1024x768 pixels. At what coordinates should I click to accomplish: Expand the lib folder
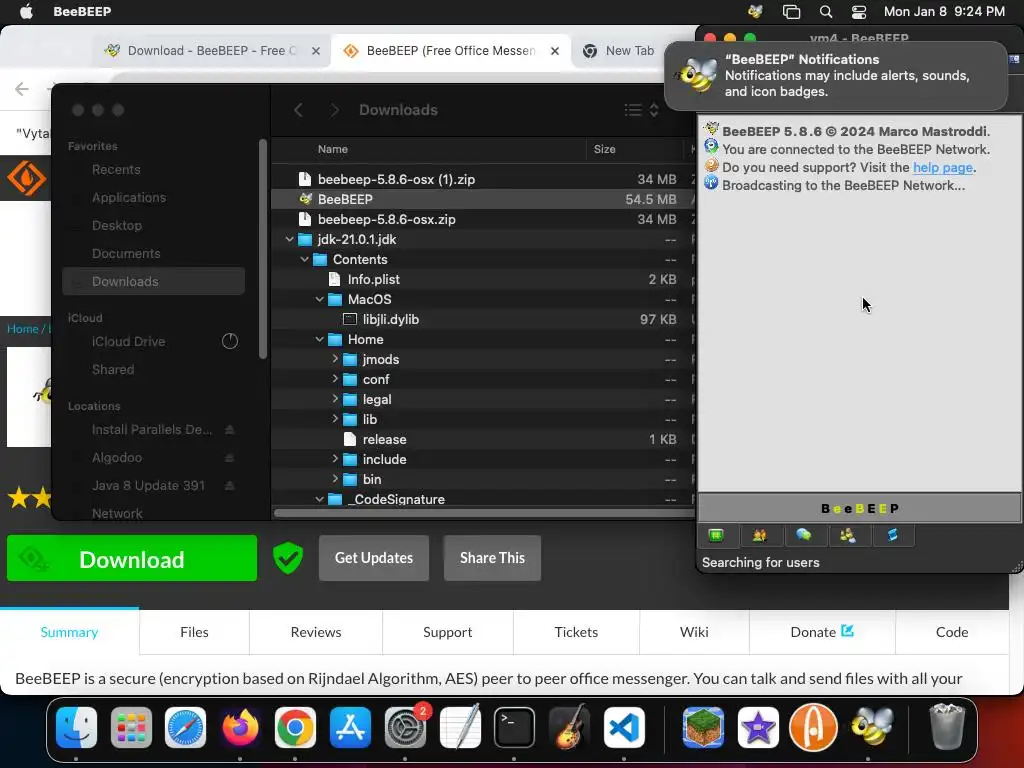335,419
